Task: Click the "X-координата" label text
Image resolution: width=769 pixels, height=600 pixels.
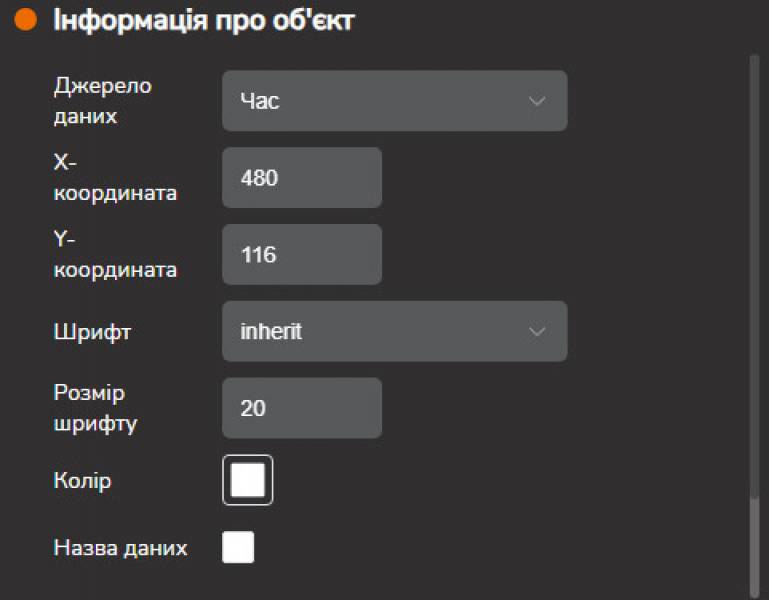Action: (114, 178)
